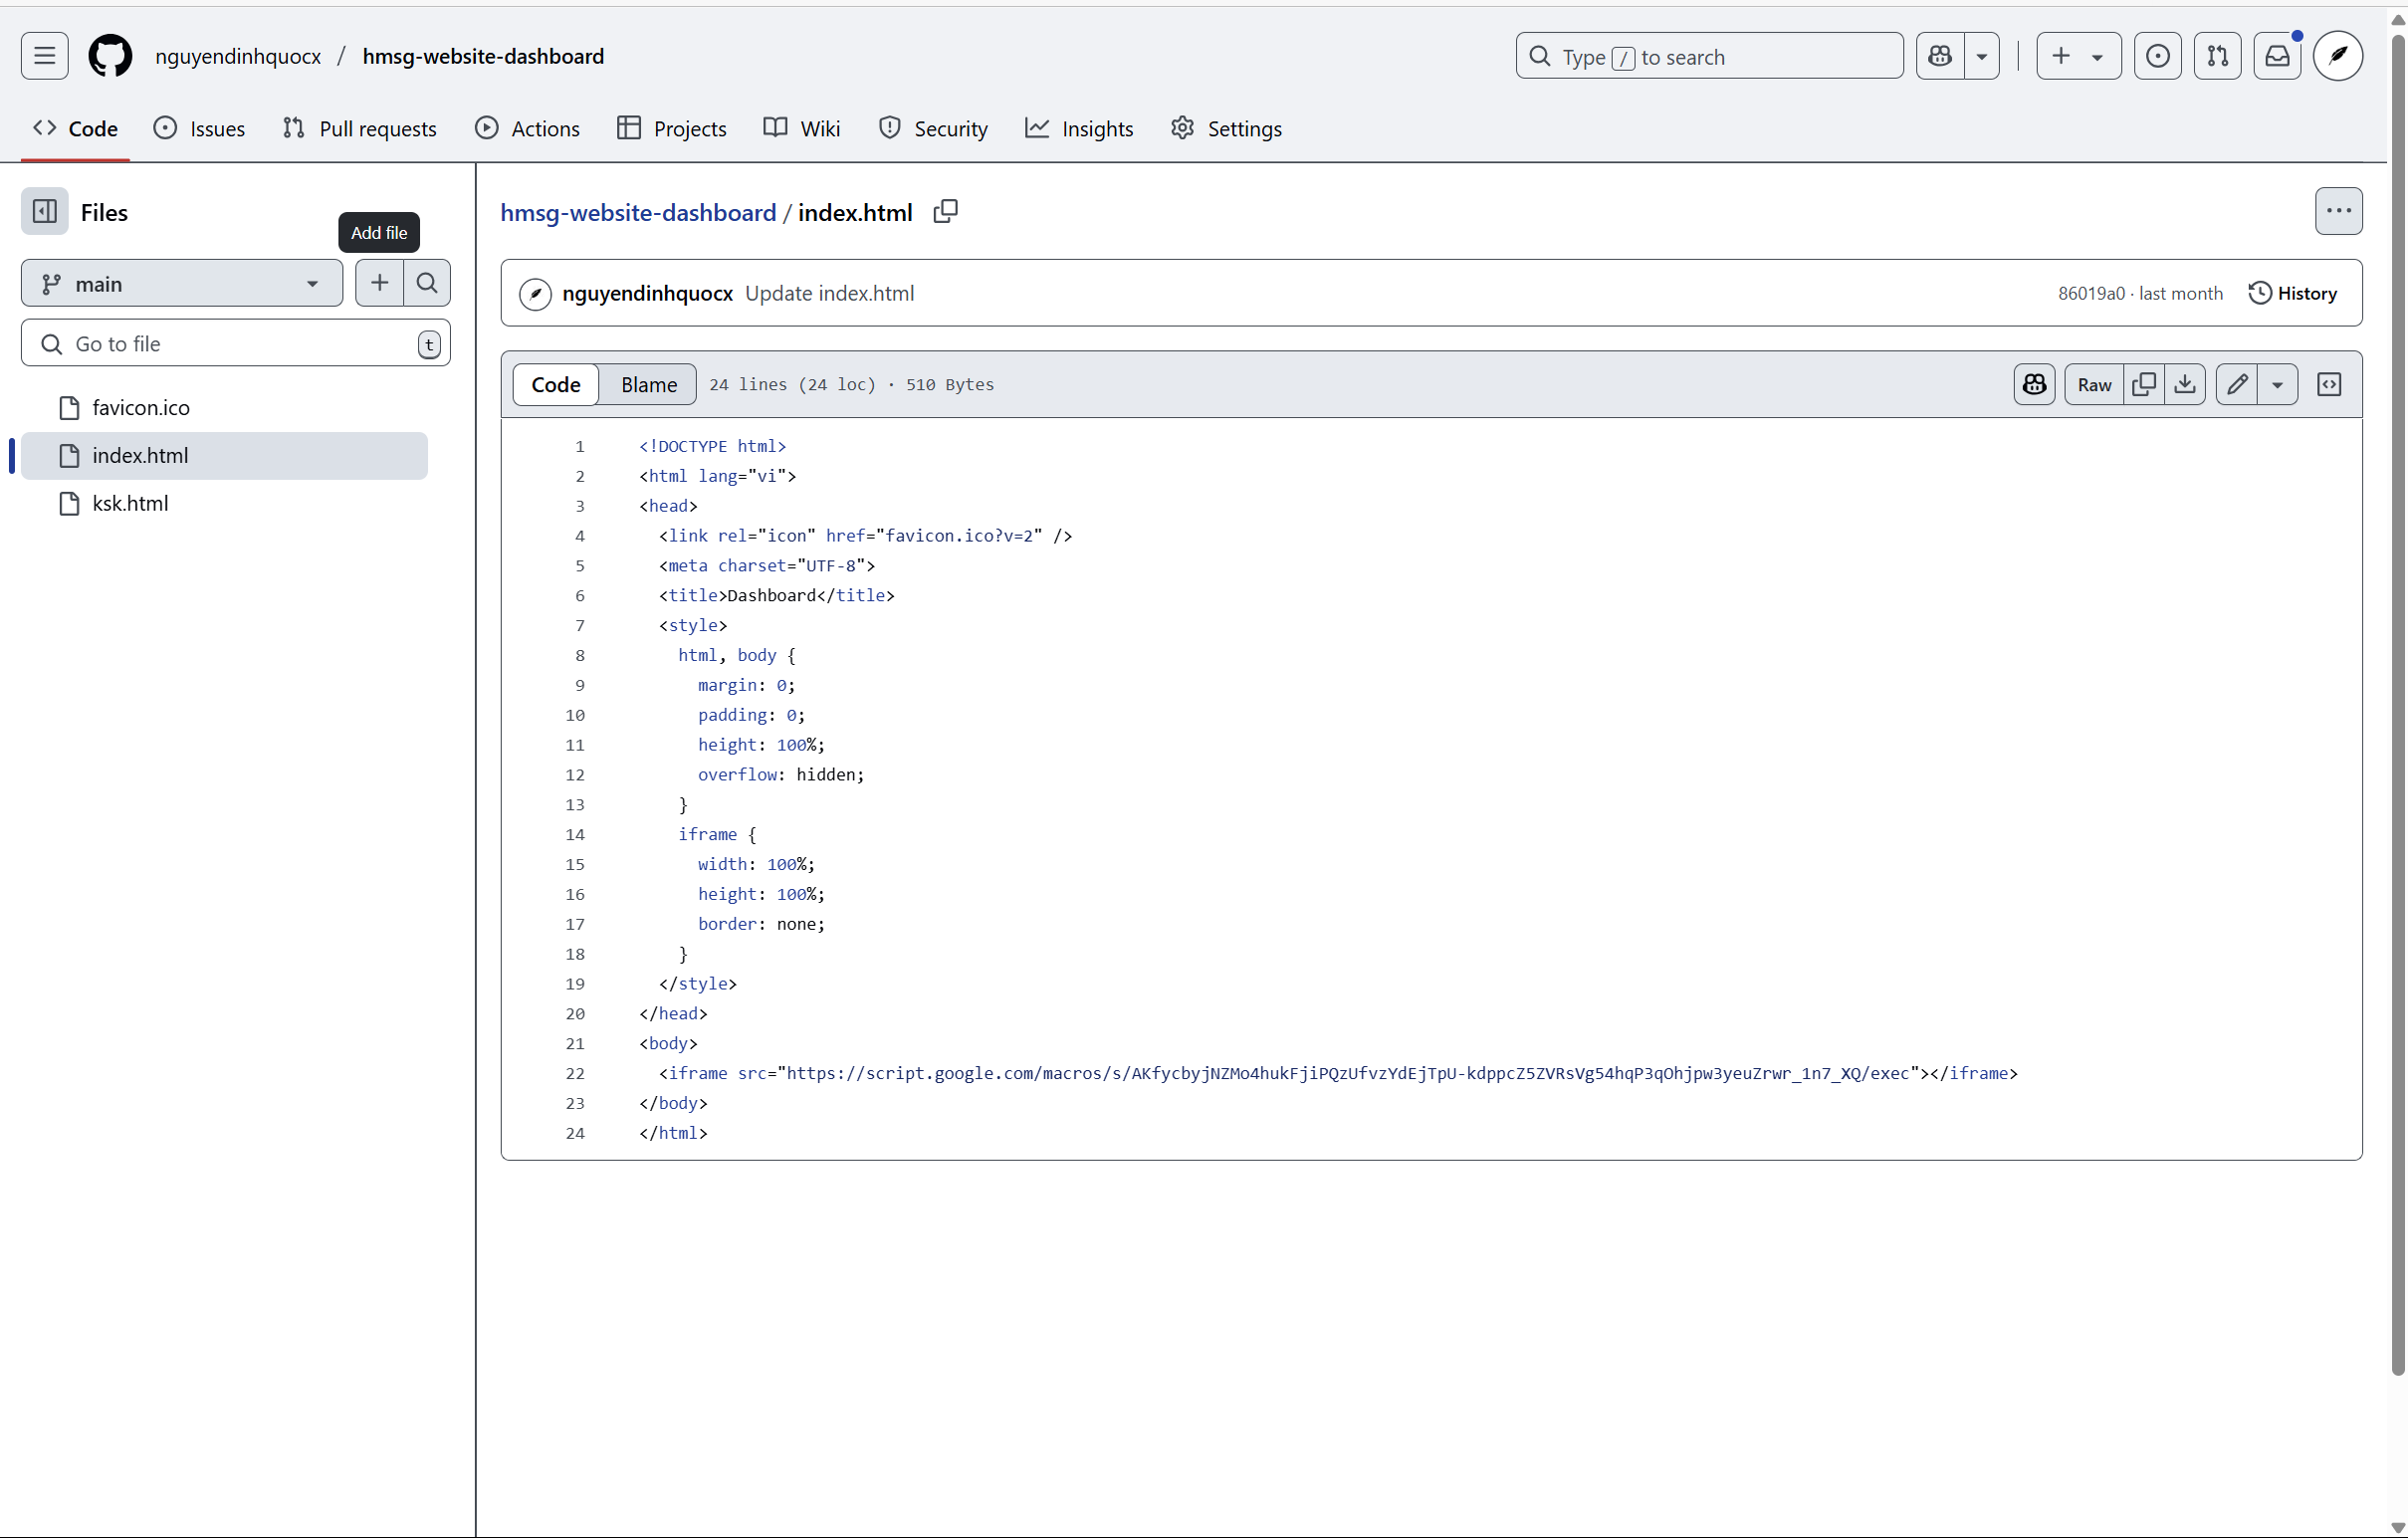Collapse the Files side panel
This screenshot has width=2408, height=1538.
pyautogui.click(x=45, y=212)
